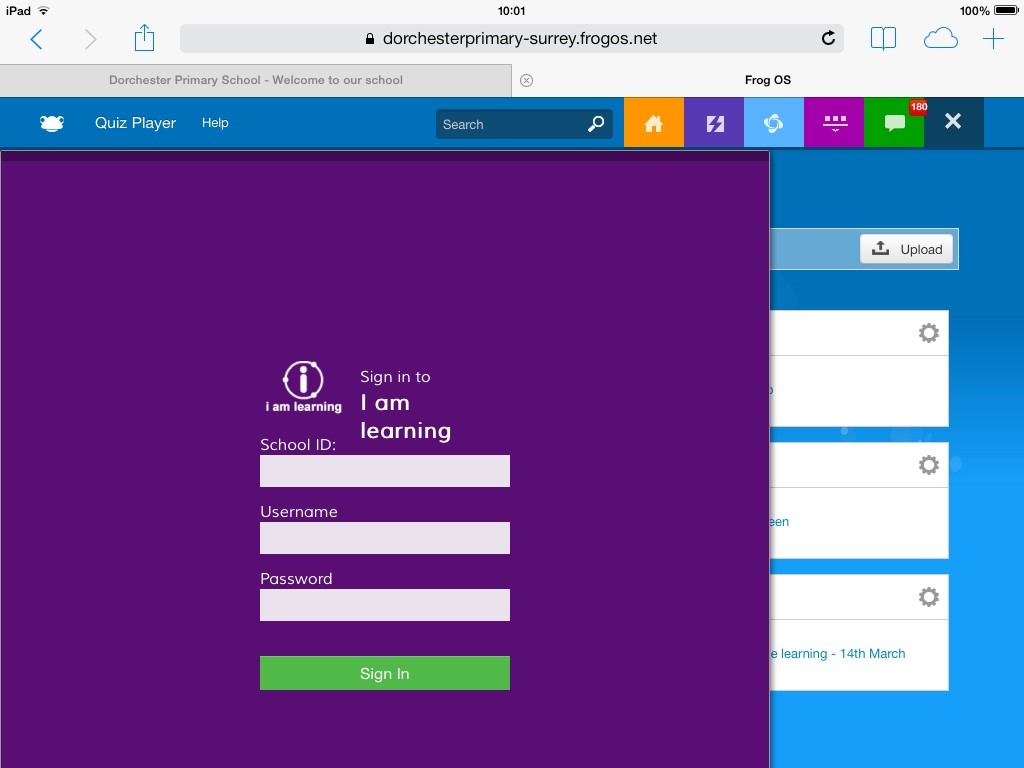Open the light blue swirl tile
This screenshot has height=768, width=1024.
click(774, 122)
